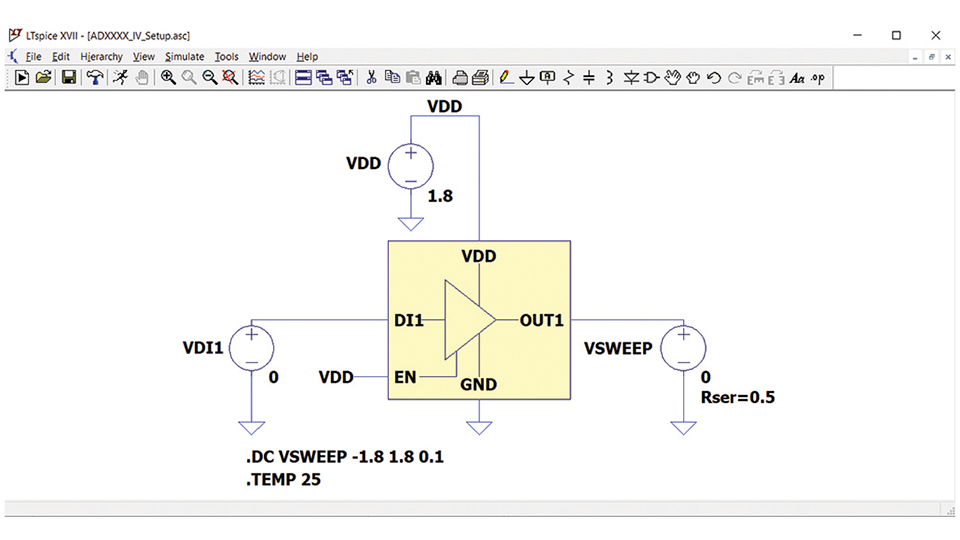This screenshot has height=540, width=960.
Task: Click the rotate icon
Action: click(x=756, y=78)
